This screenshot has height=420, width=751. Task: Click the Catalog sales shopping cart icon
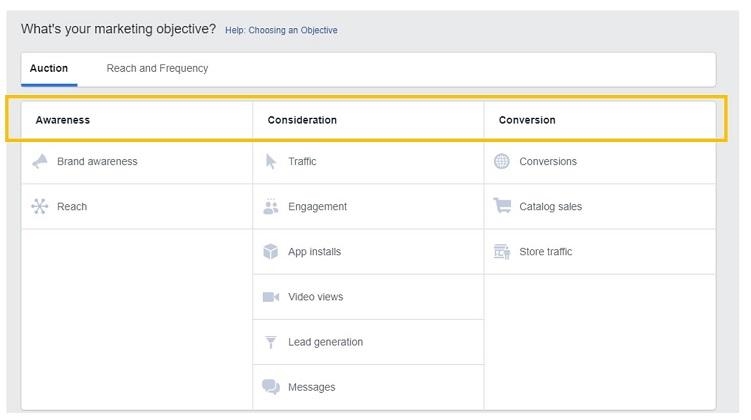coord(502,206)
